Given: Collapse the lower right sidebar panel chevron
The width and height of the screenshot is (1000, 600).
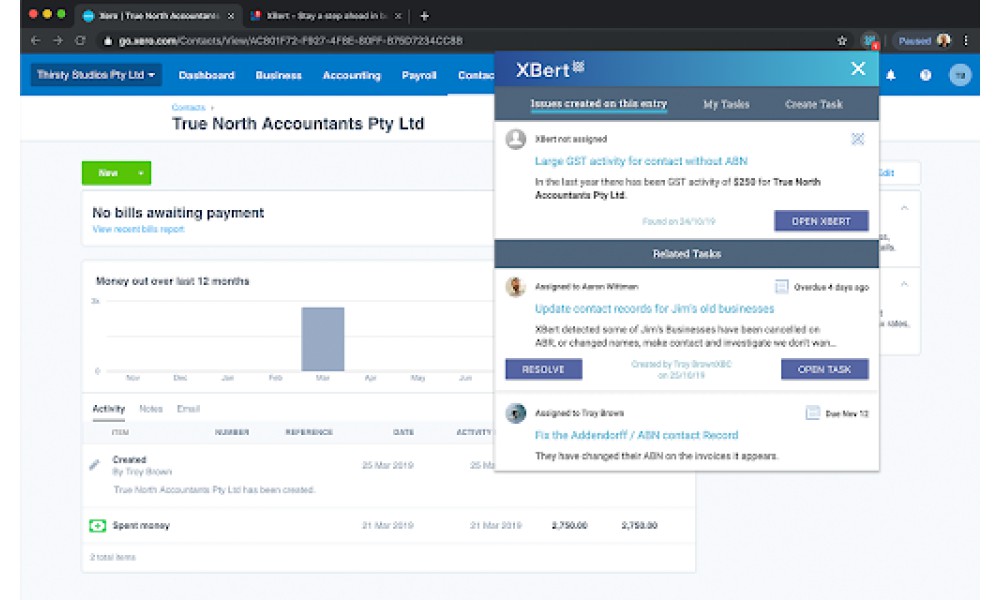Looking at the screenshot, I should (x=904, y=284).
